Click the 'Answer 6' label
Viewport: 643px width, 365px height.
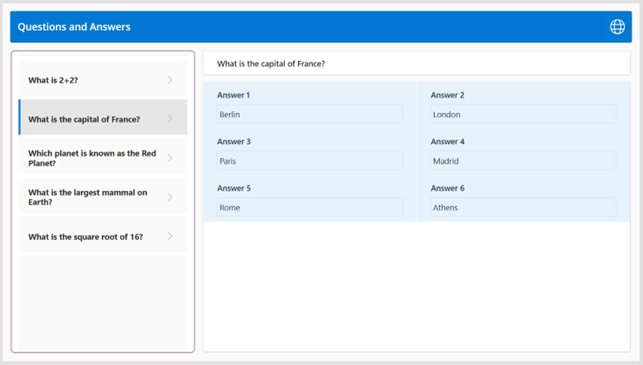pyautogui.click(x=447, y=188)
